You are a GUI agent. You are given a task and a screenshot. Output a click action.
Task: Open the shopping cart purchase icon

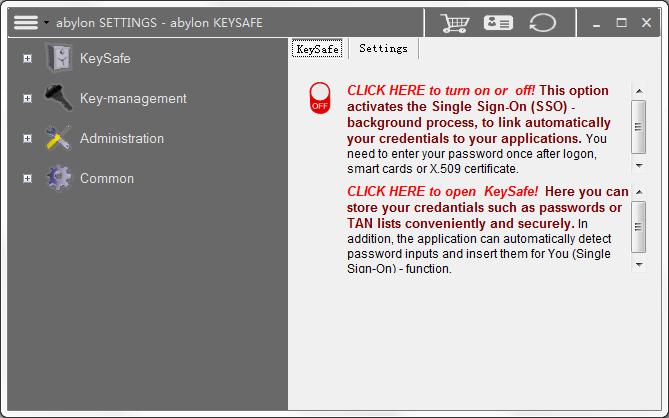pyautogui.click(x=454, y=23)
